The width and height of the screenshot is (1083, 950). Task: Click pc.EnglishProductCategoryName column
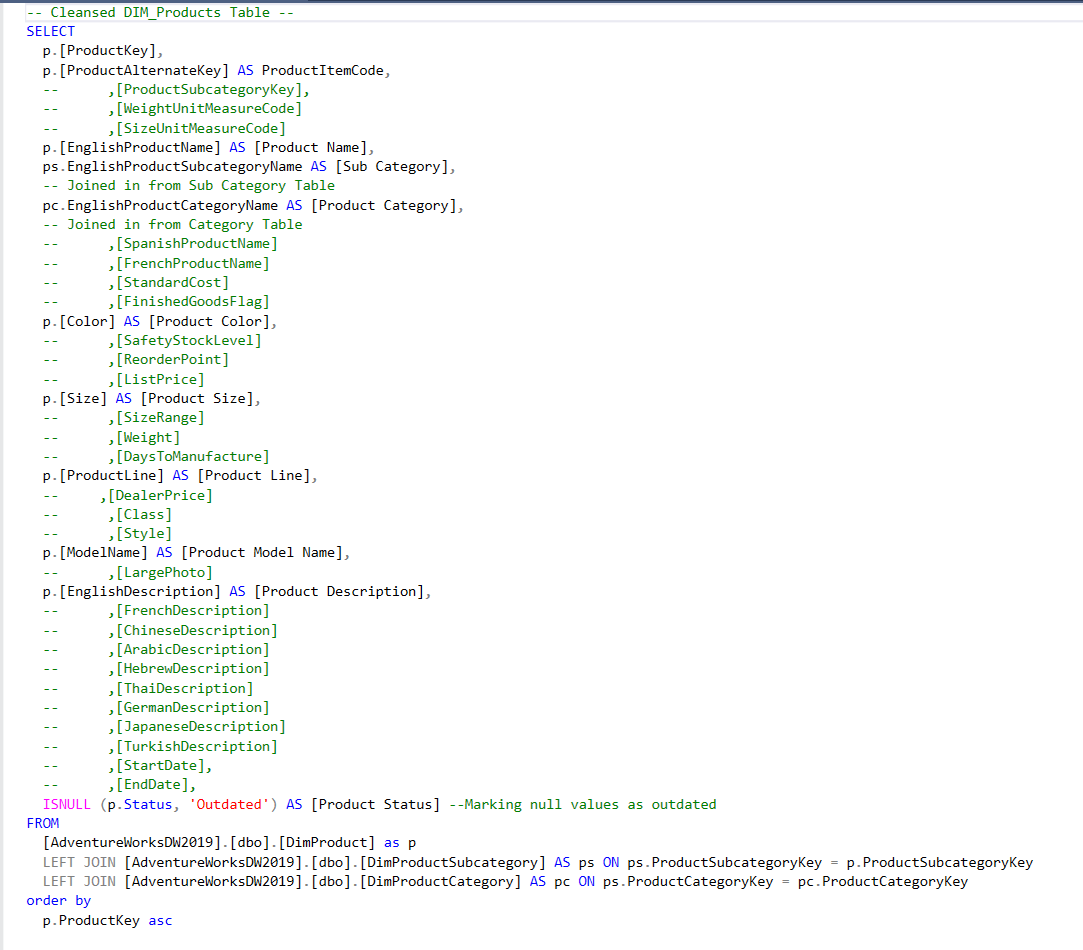[x=160, y=205]
